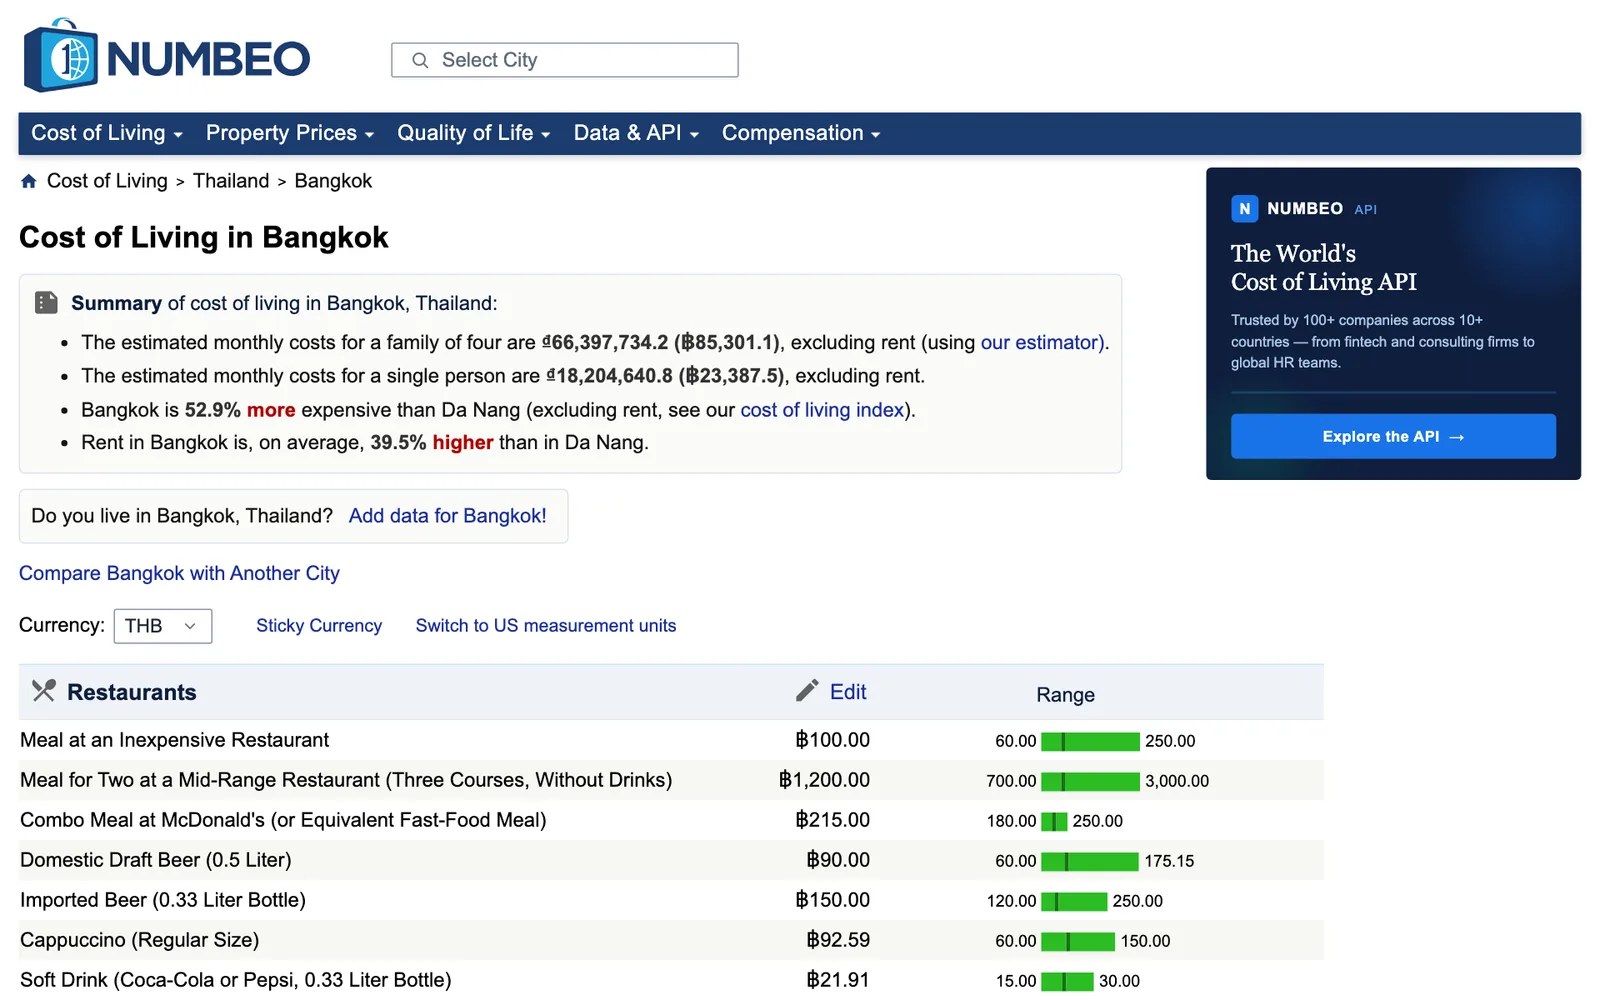Switch to US measurement units
This screenshot has height=1000, width=1600.
tap(546, 626)
